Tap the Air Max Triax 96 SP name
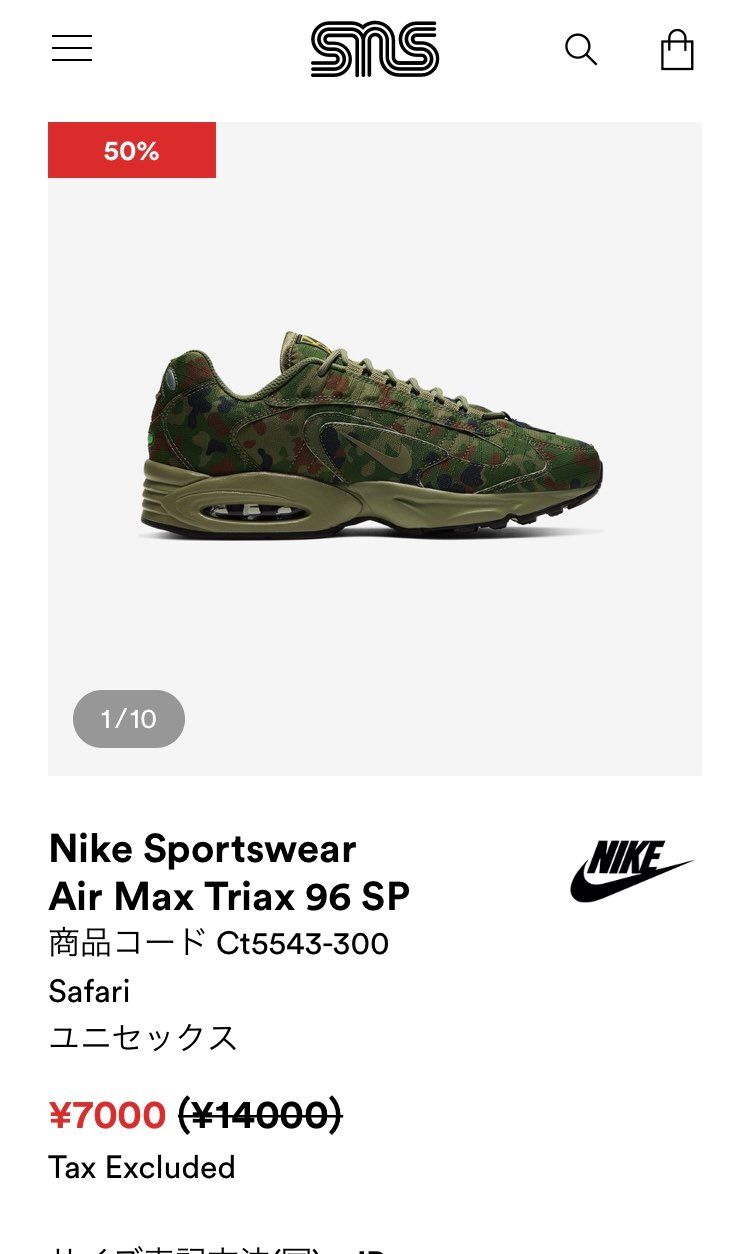This screenshot has height=1254, width=750. pyautogui.click(x=229, y=897)
